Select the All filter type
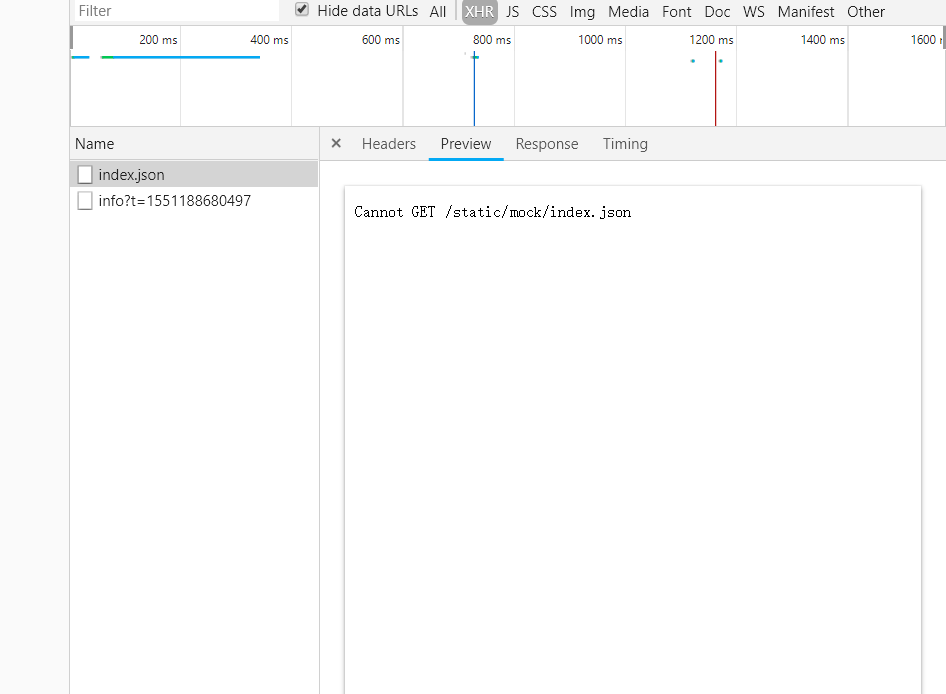The image size is (946, 694). [x=438, y=11]
